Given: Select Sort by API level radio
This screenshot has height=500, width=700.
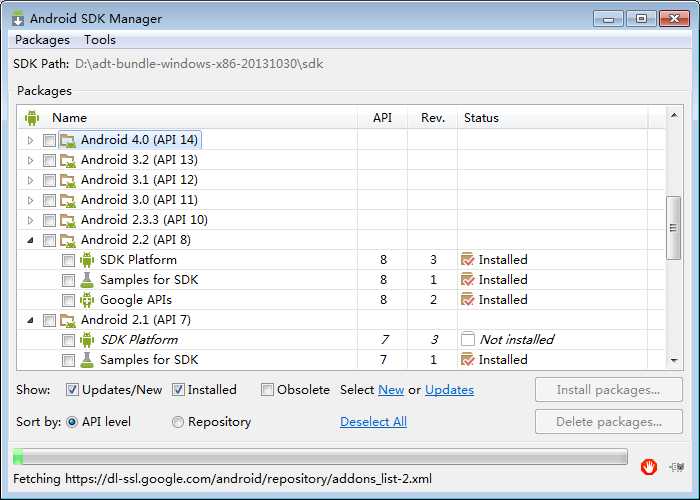Looking at the screenshot, I should pos(72,422).
